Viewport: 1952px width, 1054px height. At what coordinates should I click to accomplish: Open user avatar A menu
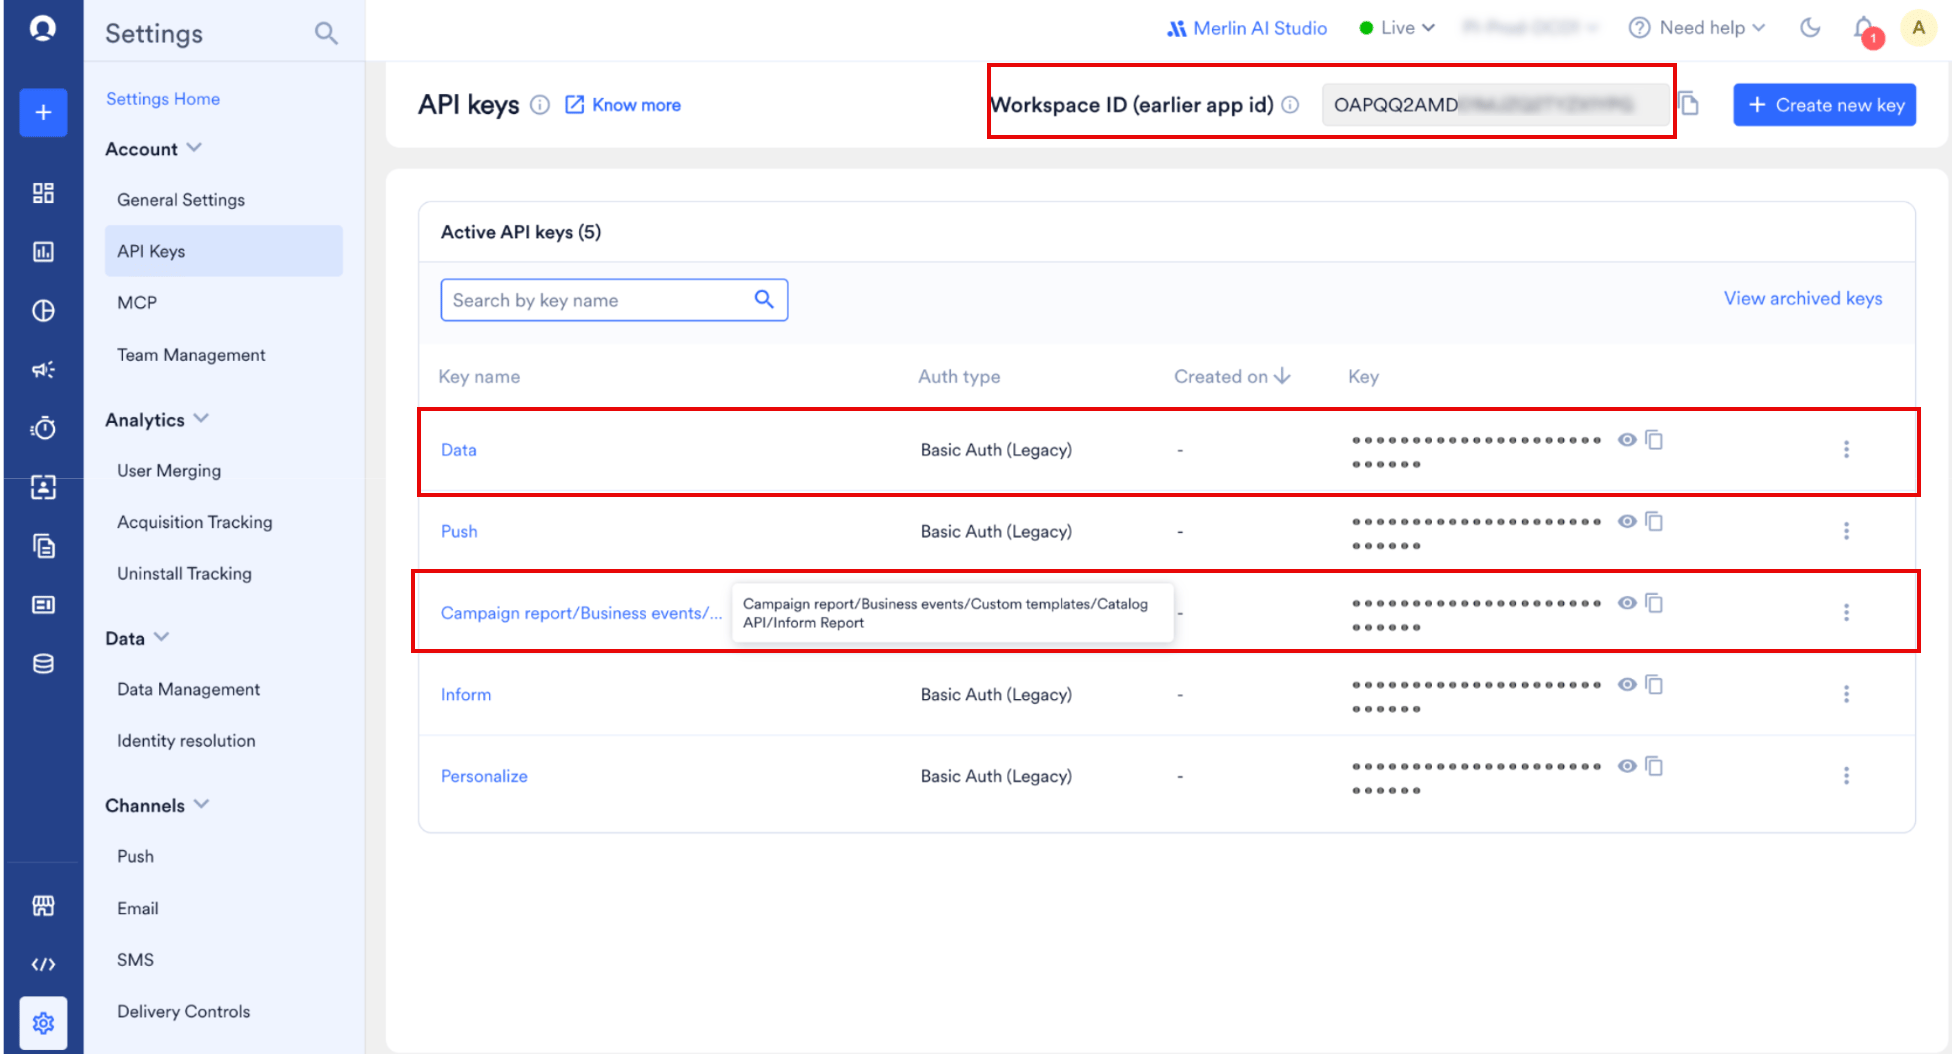(x=1918, y=28)
